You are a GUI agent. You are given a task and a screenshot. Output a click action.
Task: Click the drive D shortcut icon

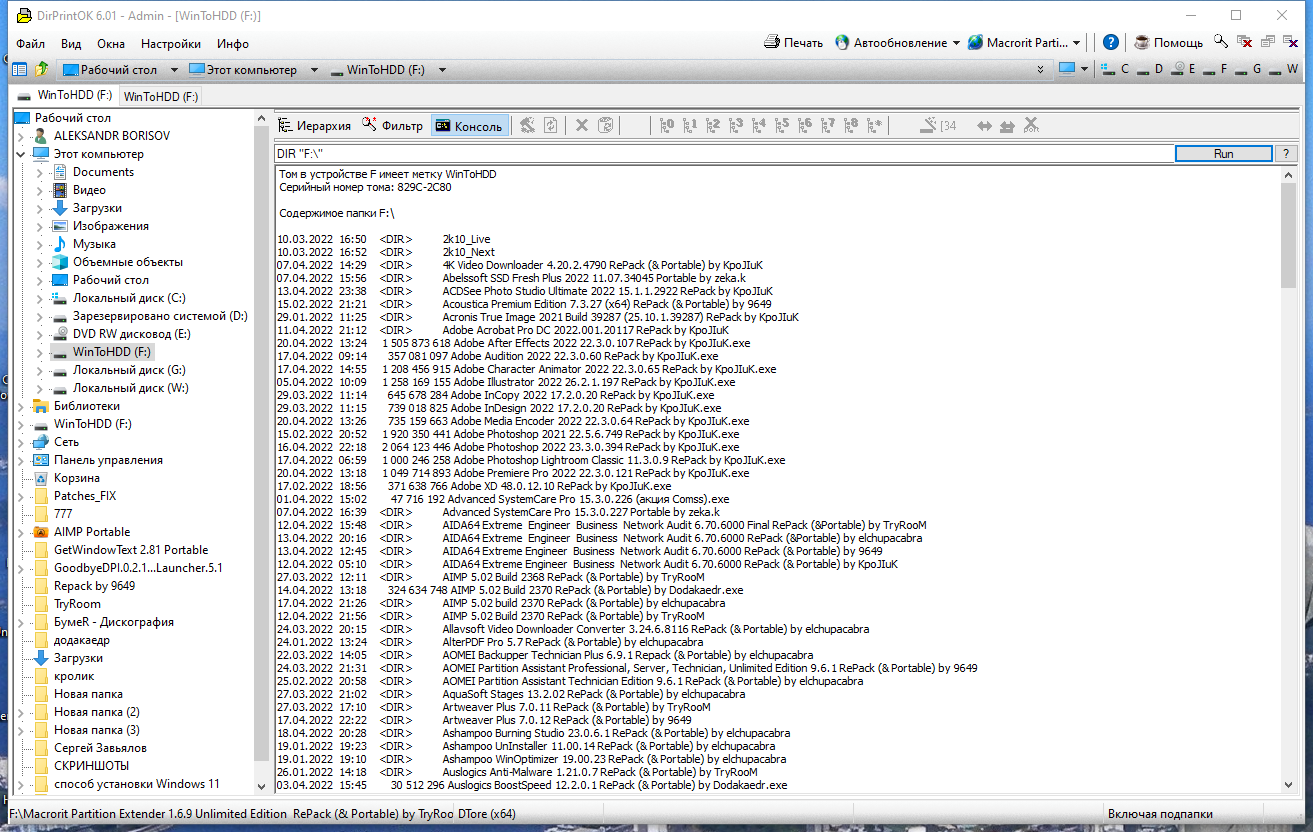pyautogui.click(x=1150, y=70)
